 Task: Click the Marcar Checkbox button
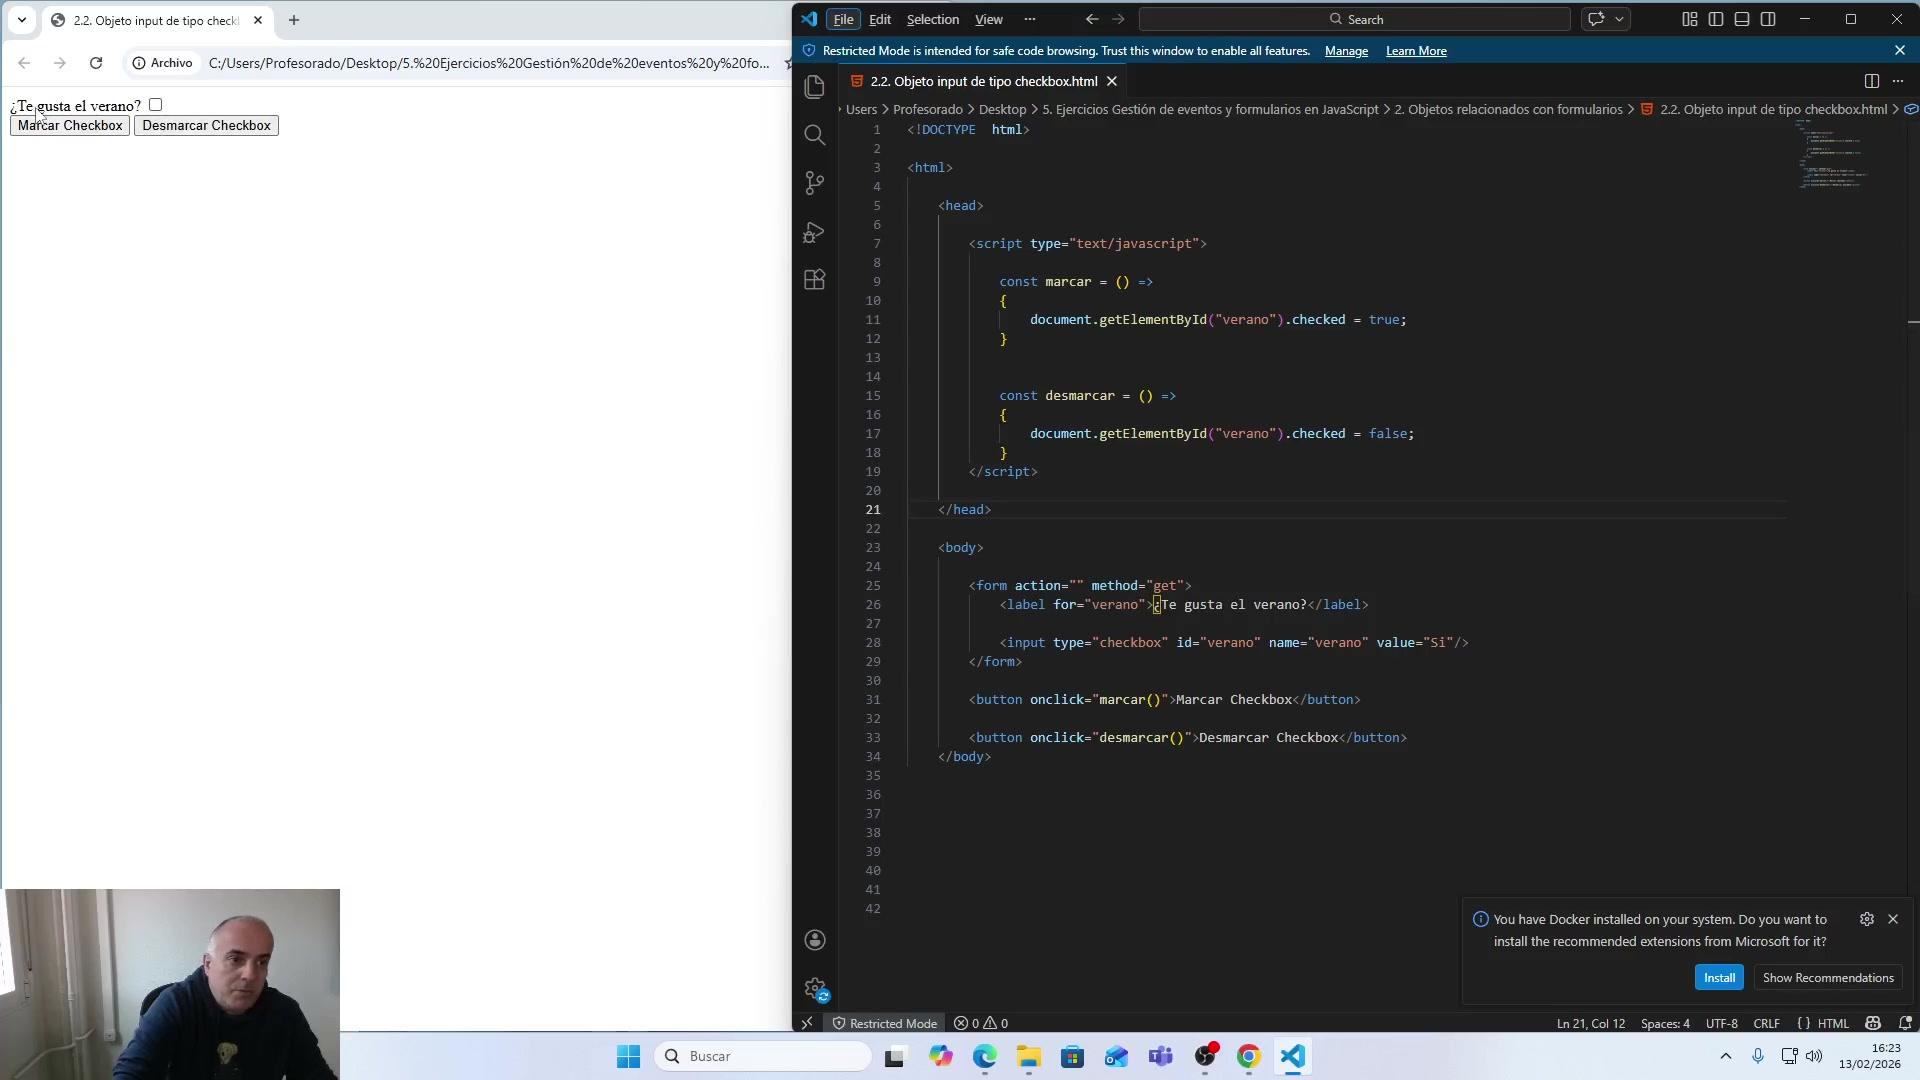click(x=70, y=126)
